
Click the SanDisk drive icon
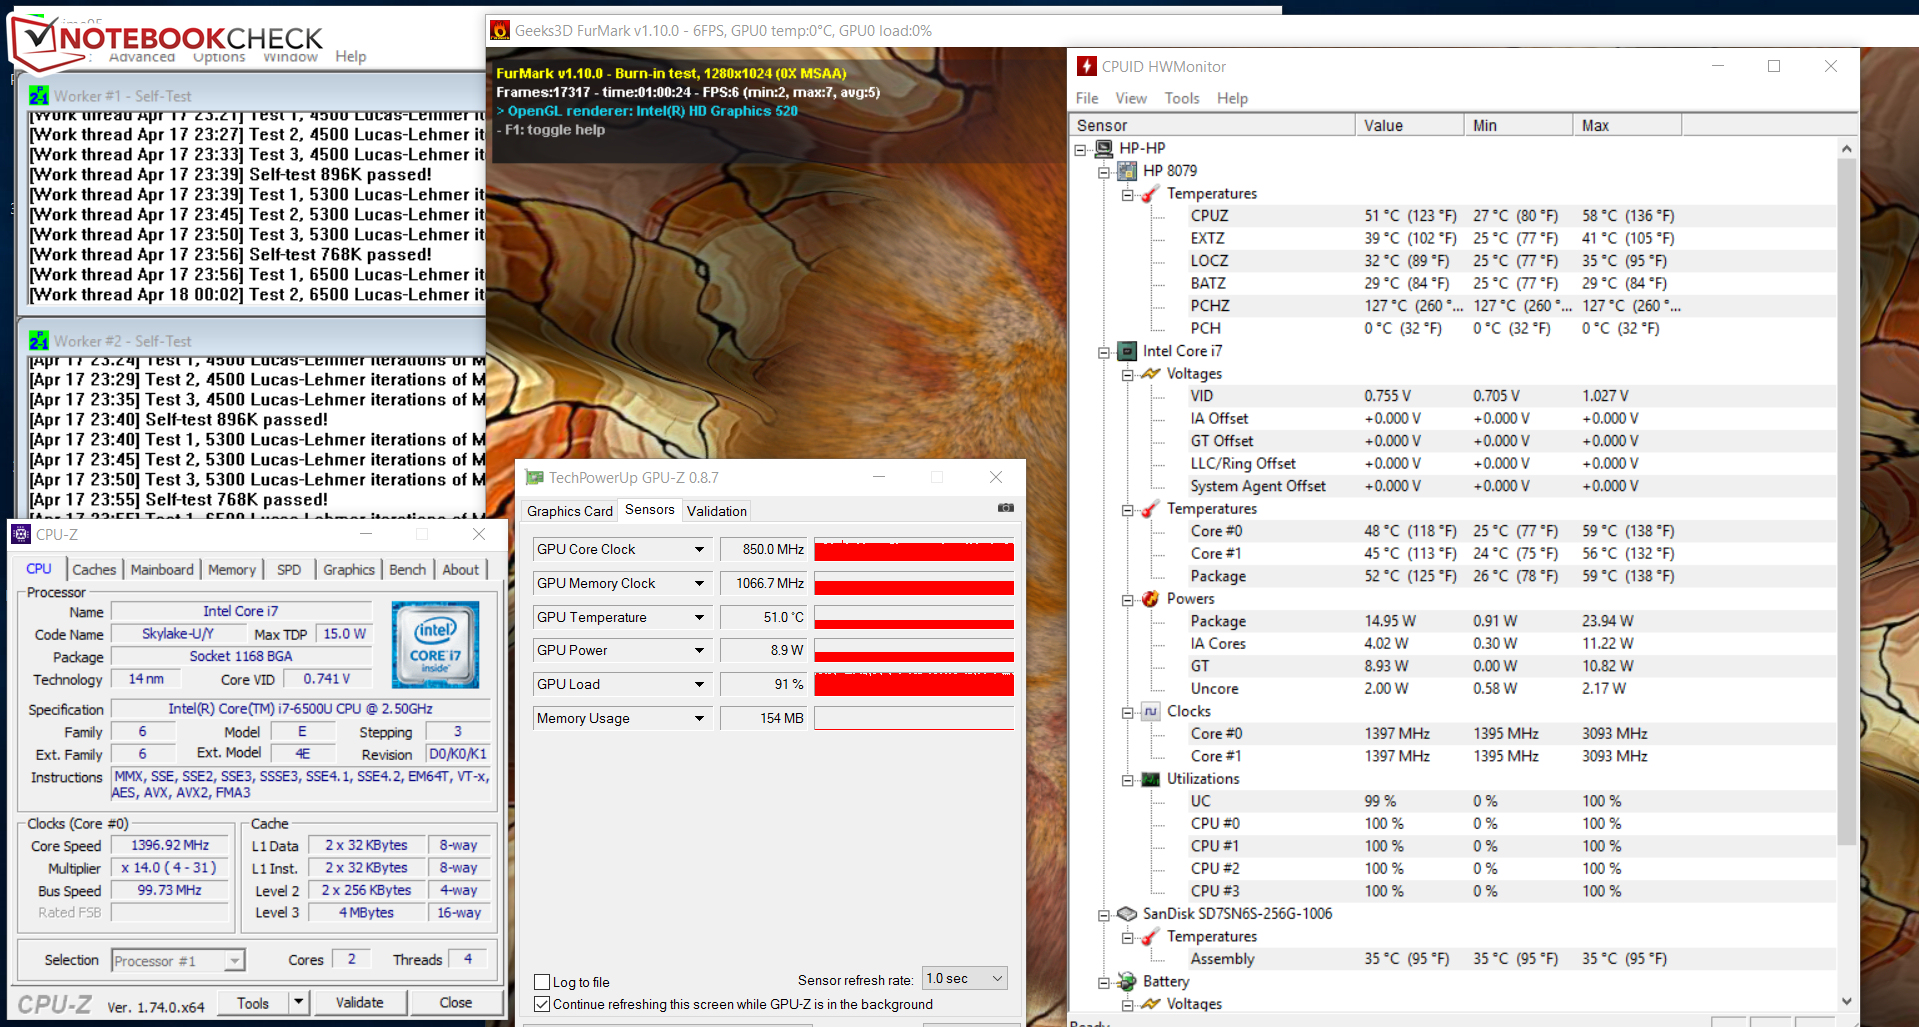1127,914
